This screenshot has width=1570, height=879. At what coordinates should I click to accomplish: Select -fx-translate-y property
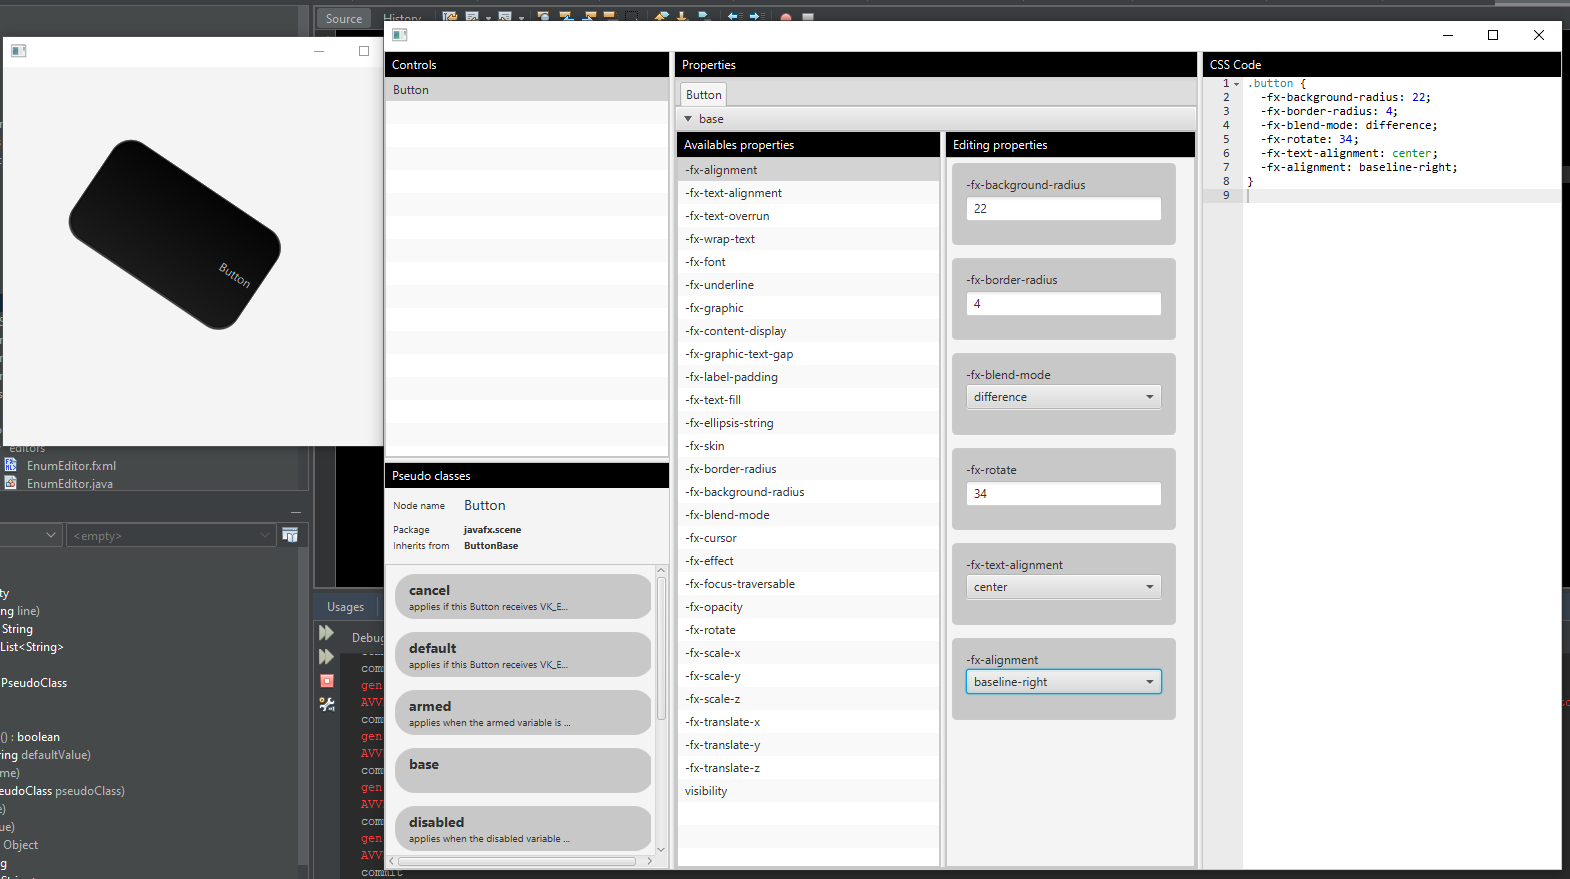tap(808, 745)
